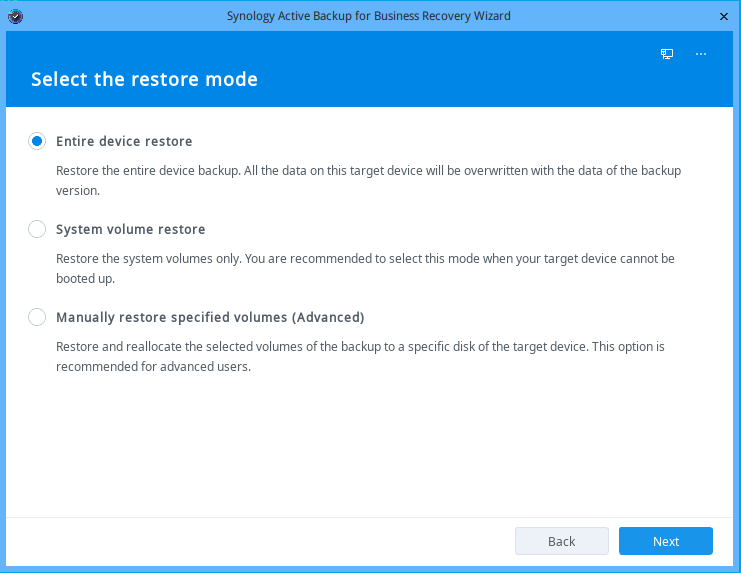Click the 'Entire device restore' label text

[124, 141]
